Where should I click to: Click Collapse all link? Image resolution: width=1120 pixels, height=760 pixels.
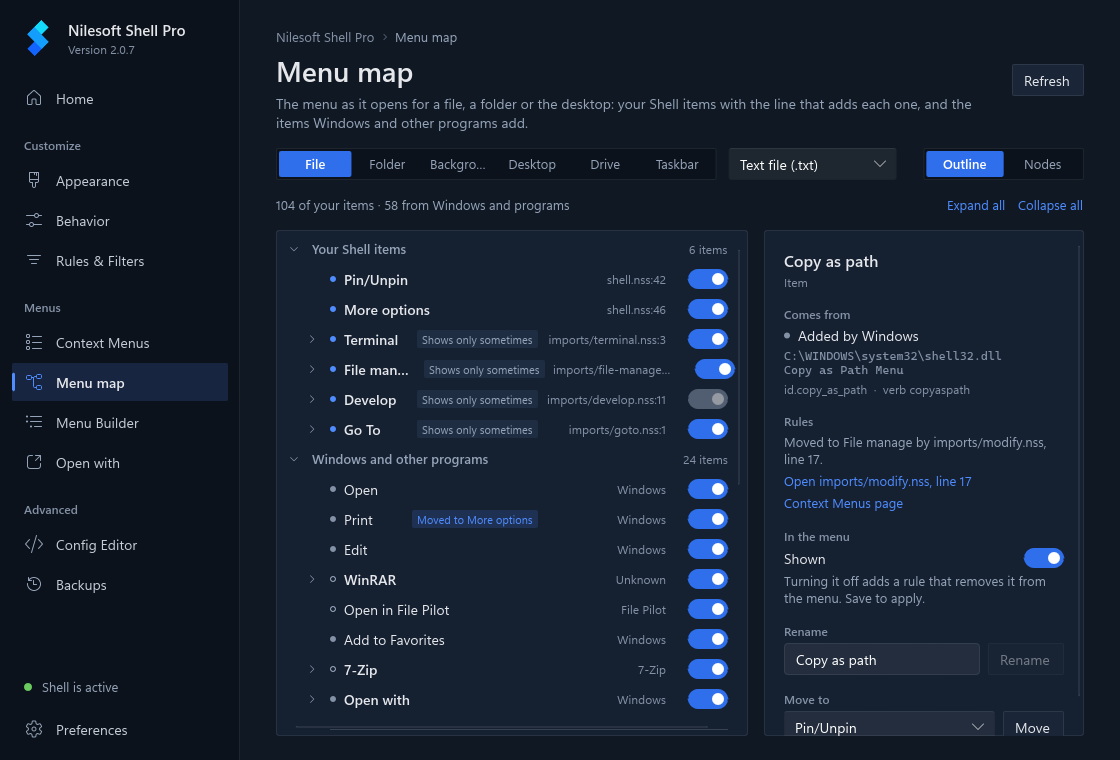[x=1050, y=206]
